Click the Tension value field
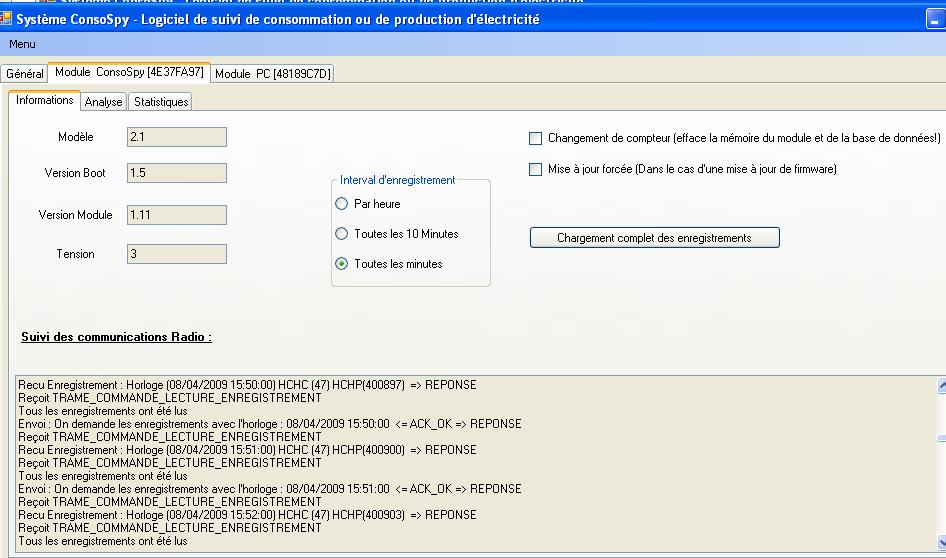This screenshot has height=558, width=946. pos(177,254)
